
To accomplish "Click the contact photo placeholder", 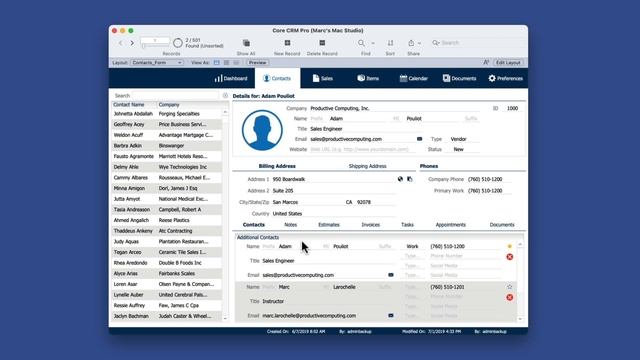I will click(x=262, y=130).
